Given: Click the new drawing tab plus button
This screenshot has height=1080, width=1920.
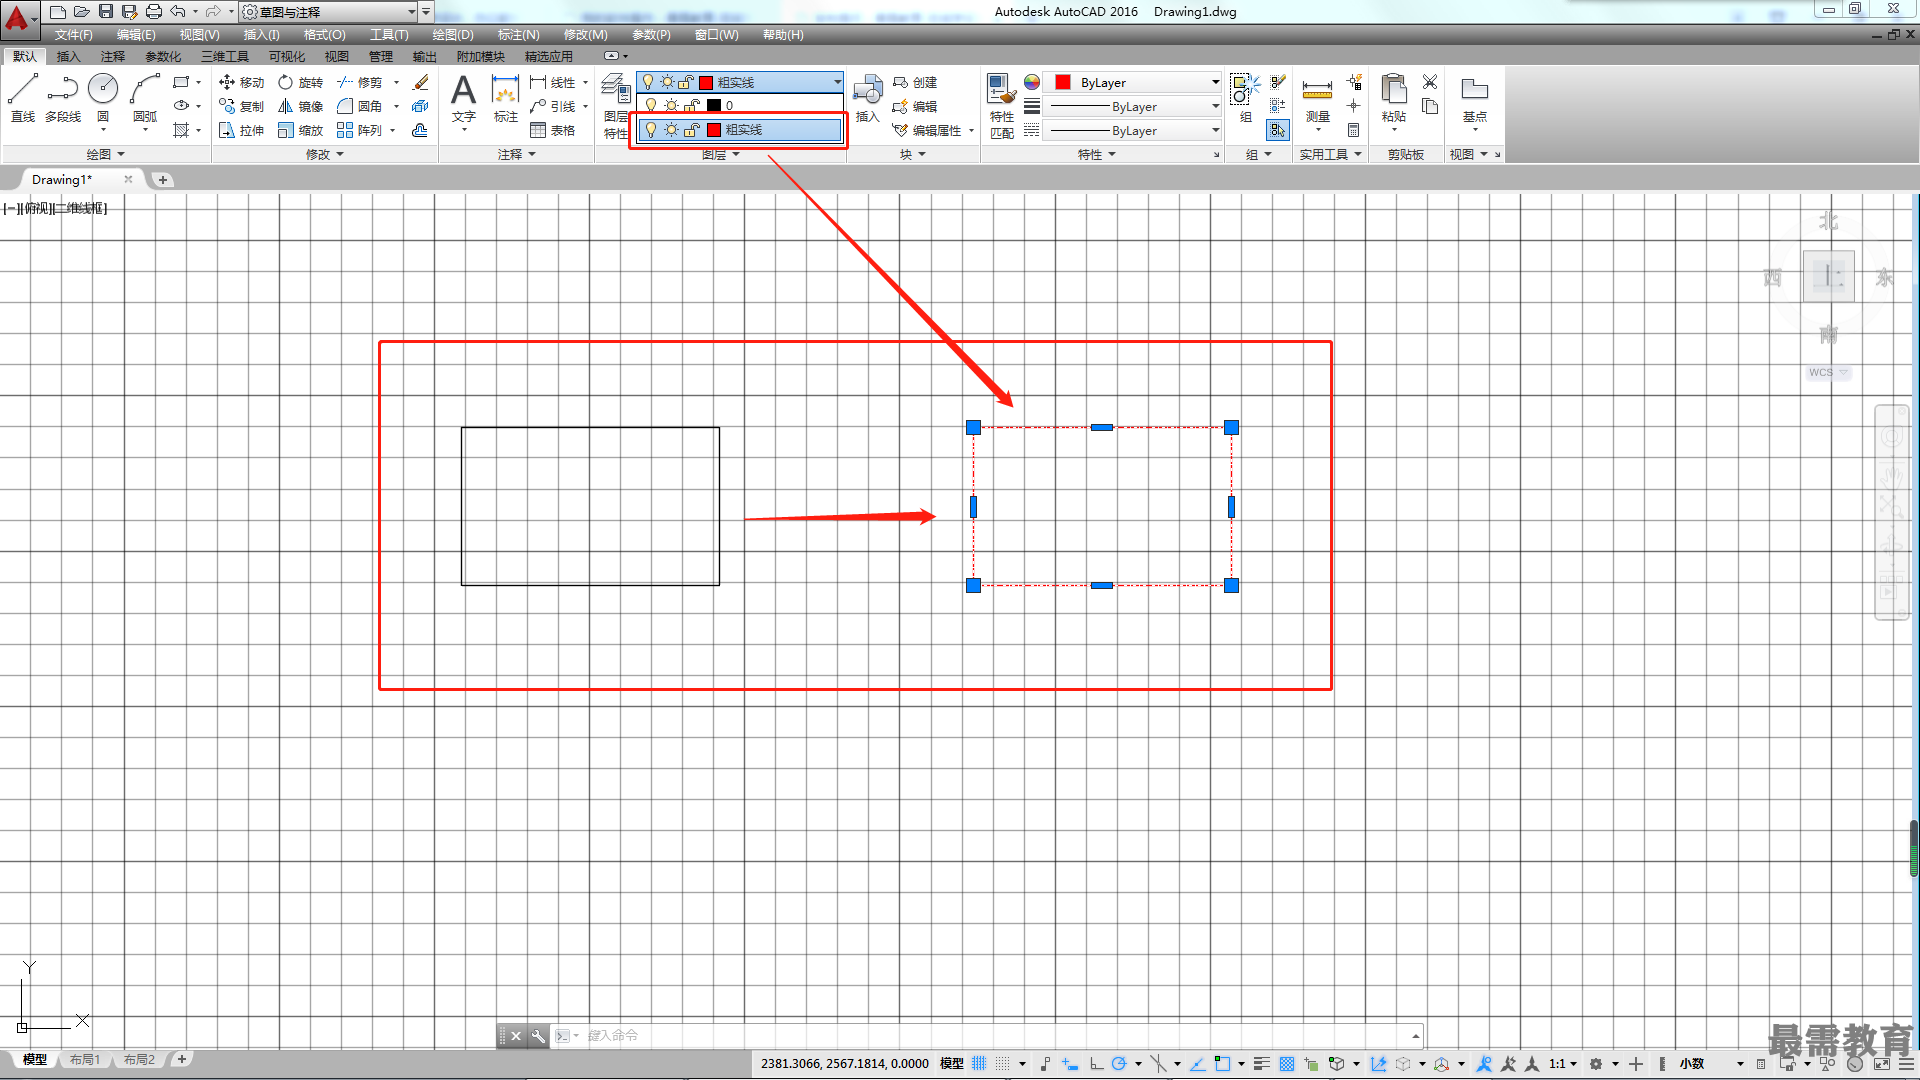Looking at the screenshot, I should [x=163, y=180].
